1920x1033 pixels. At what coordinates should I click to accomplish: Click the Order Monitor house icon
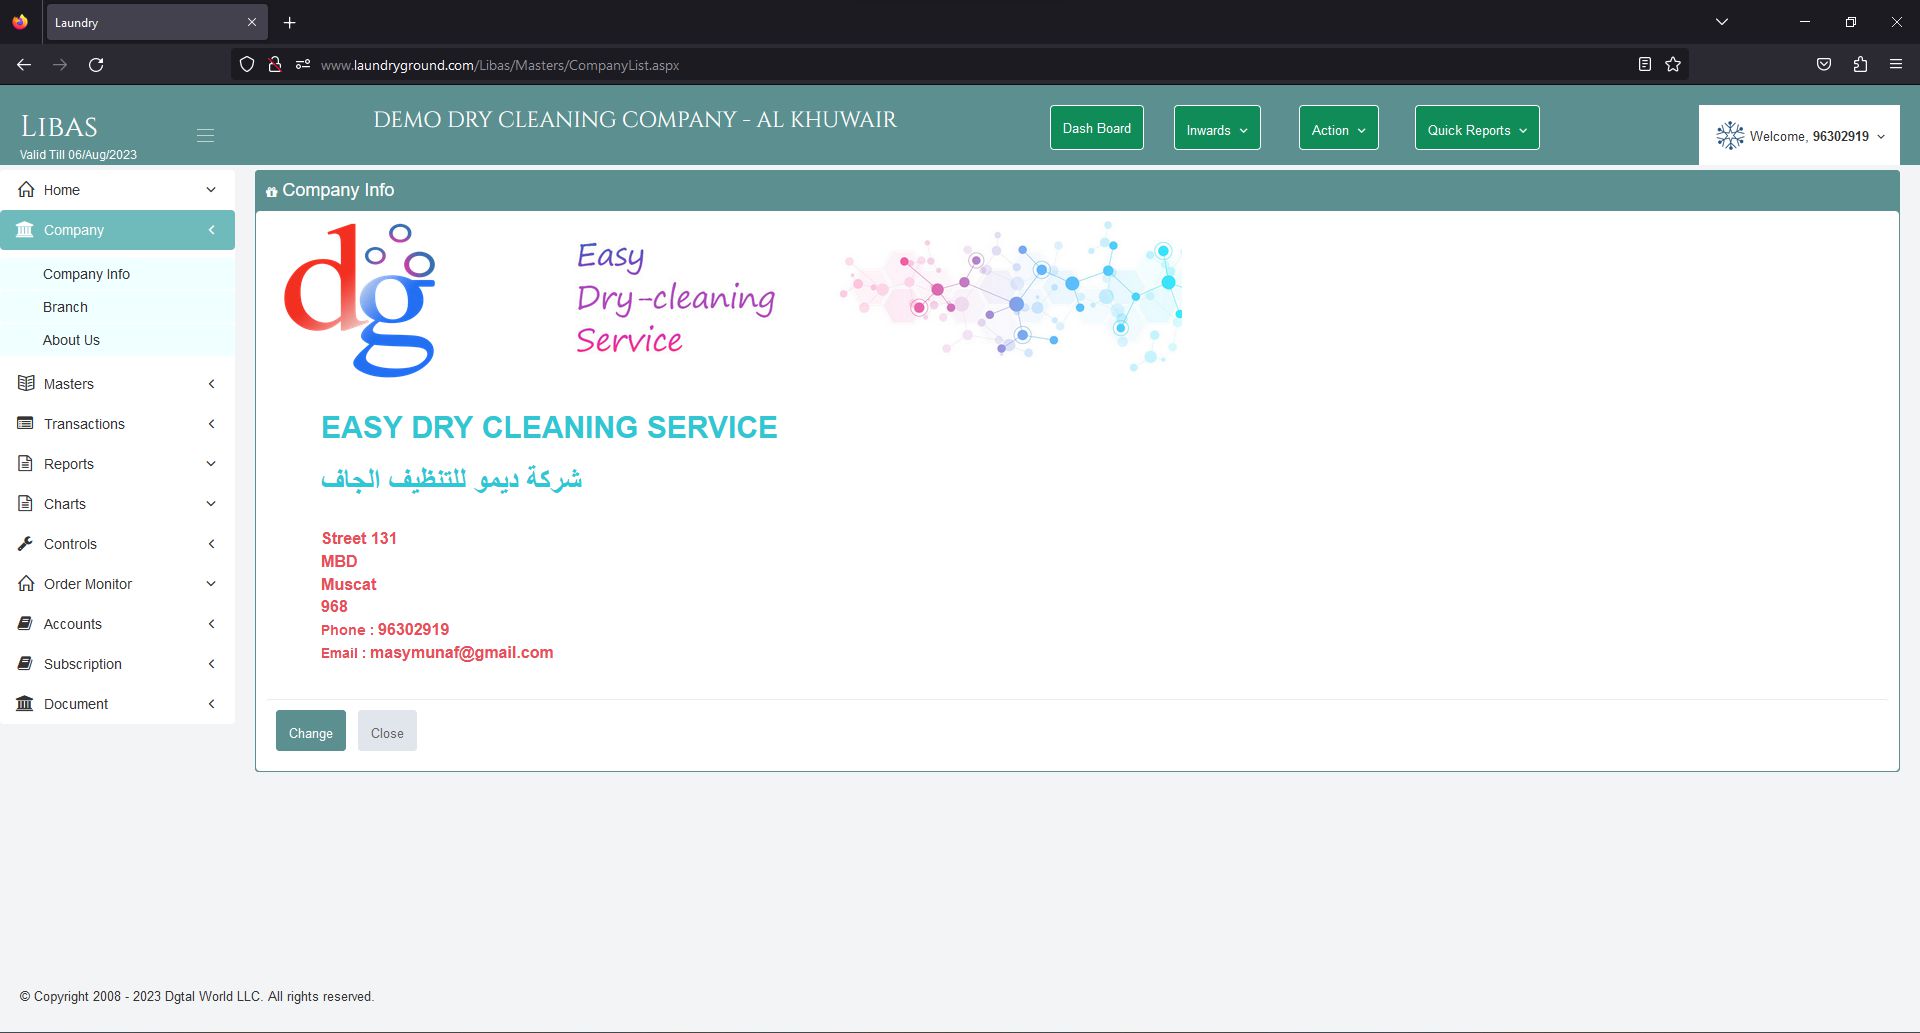pos(26,583)
